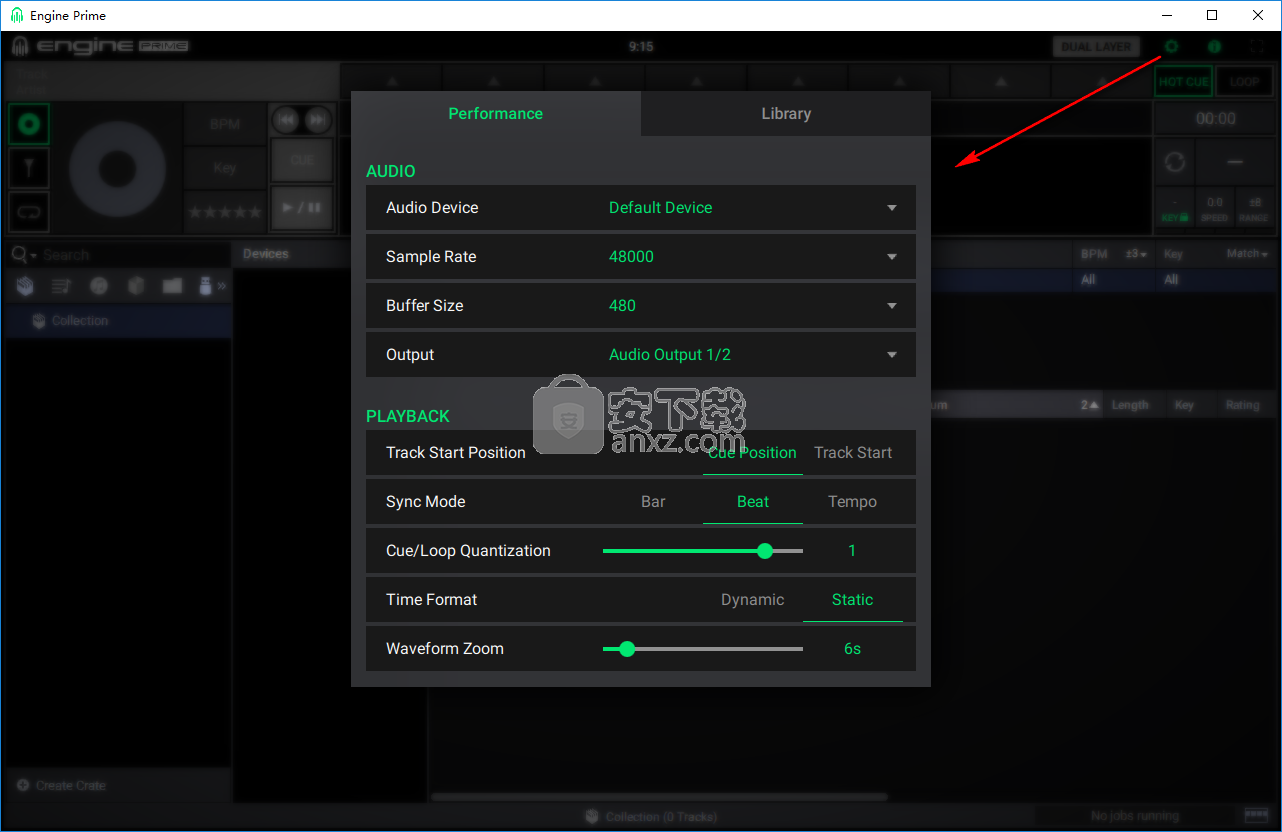The width and height of the screenshot is (1282, 832).
Task: Adjust the Waveform Zoom slider
Action: [703, 649]
